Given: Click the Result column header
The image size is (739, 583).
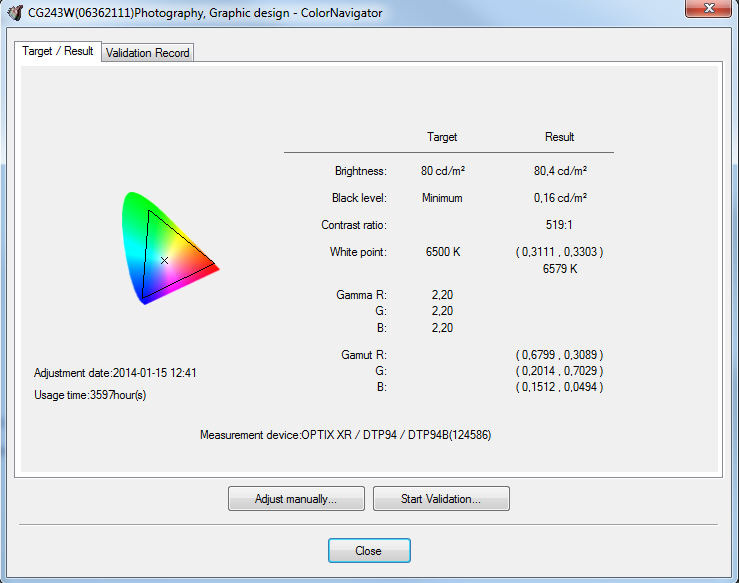Looking at the screenshot, I should [560, 137].
